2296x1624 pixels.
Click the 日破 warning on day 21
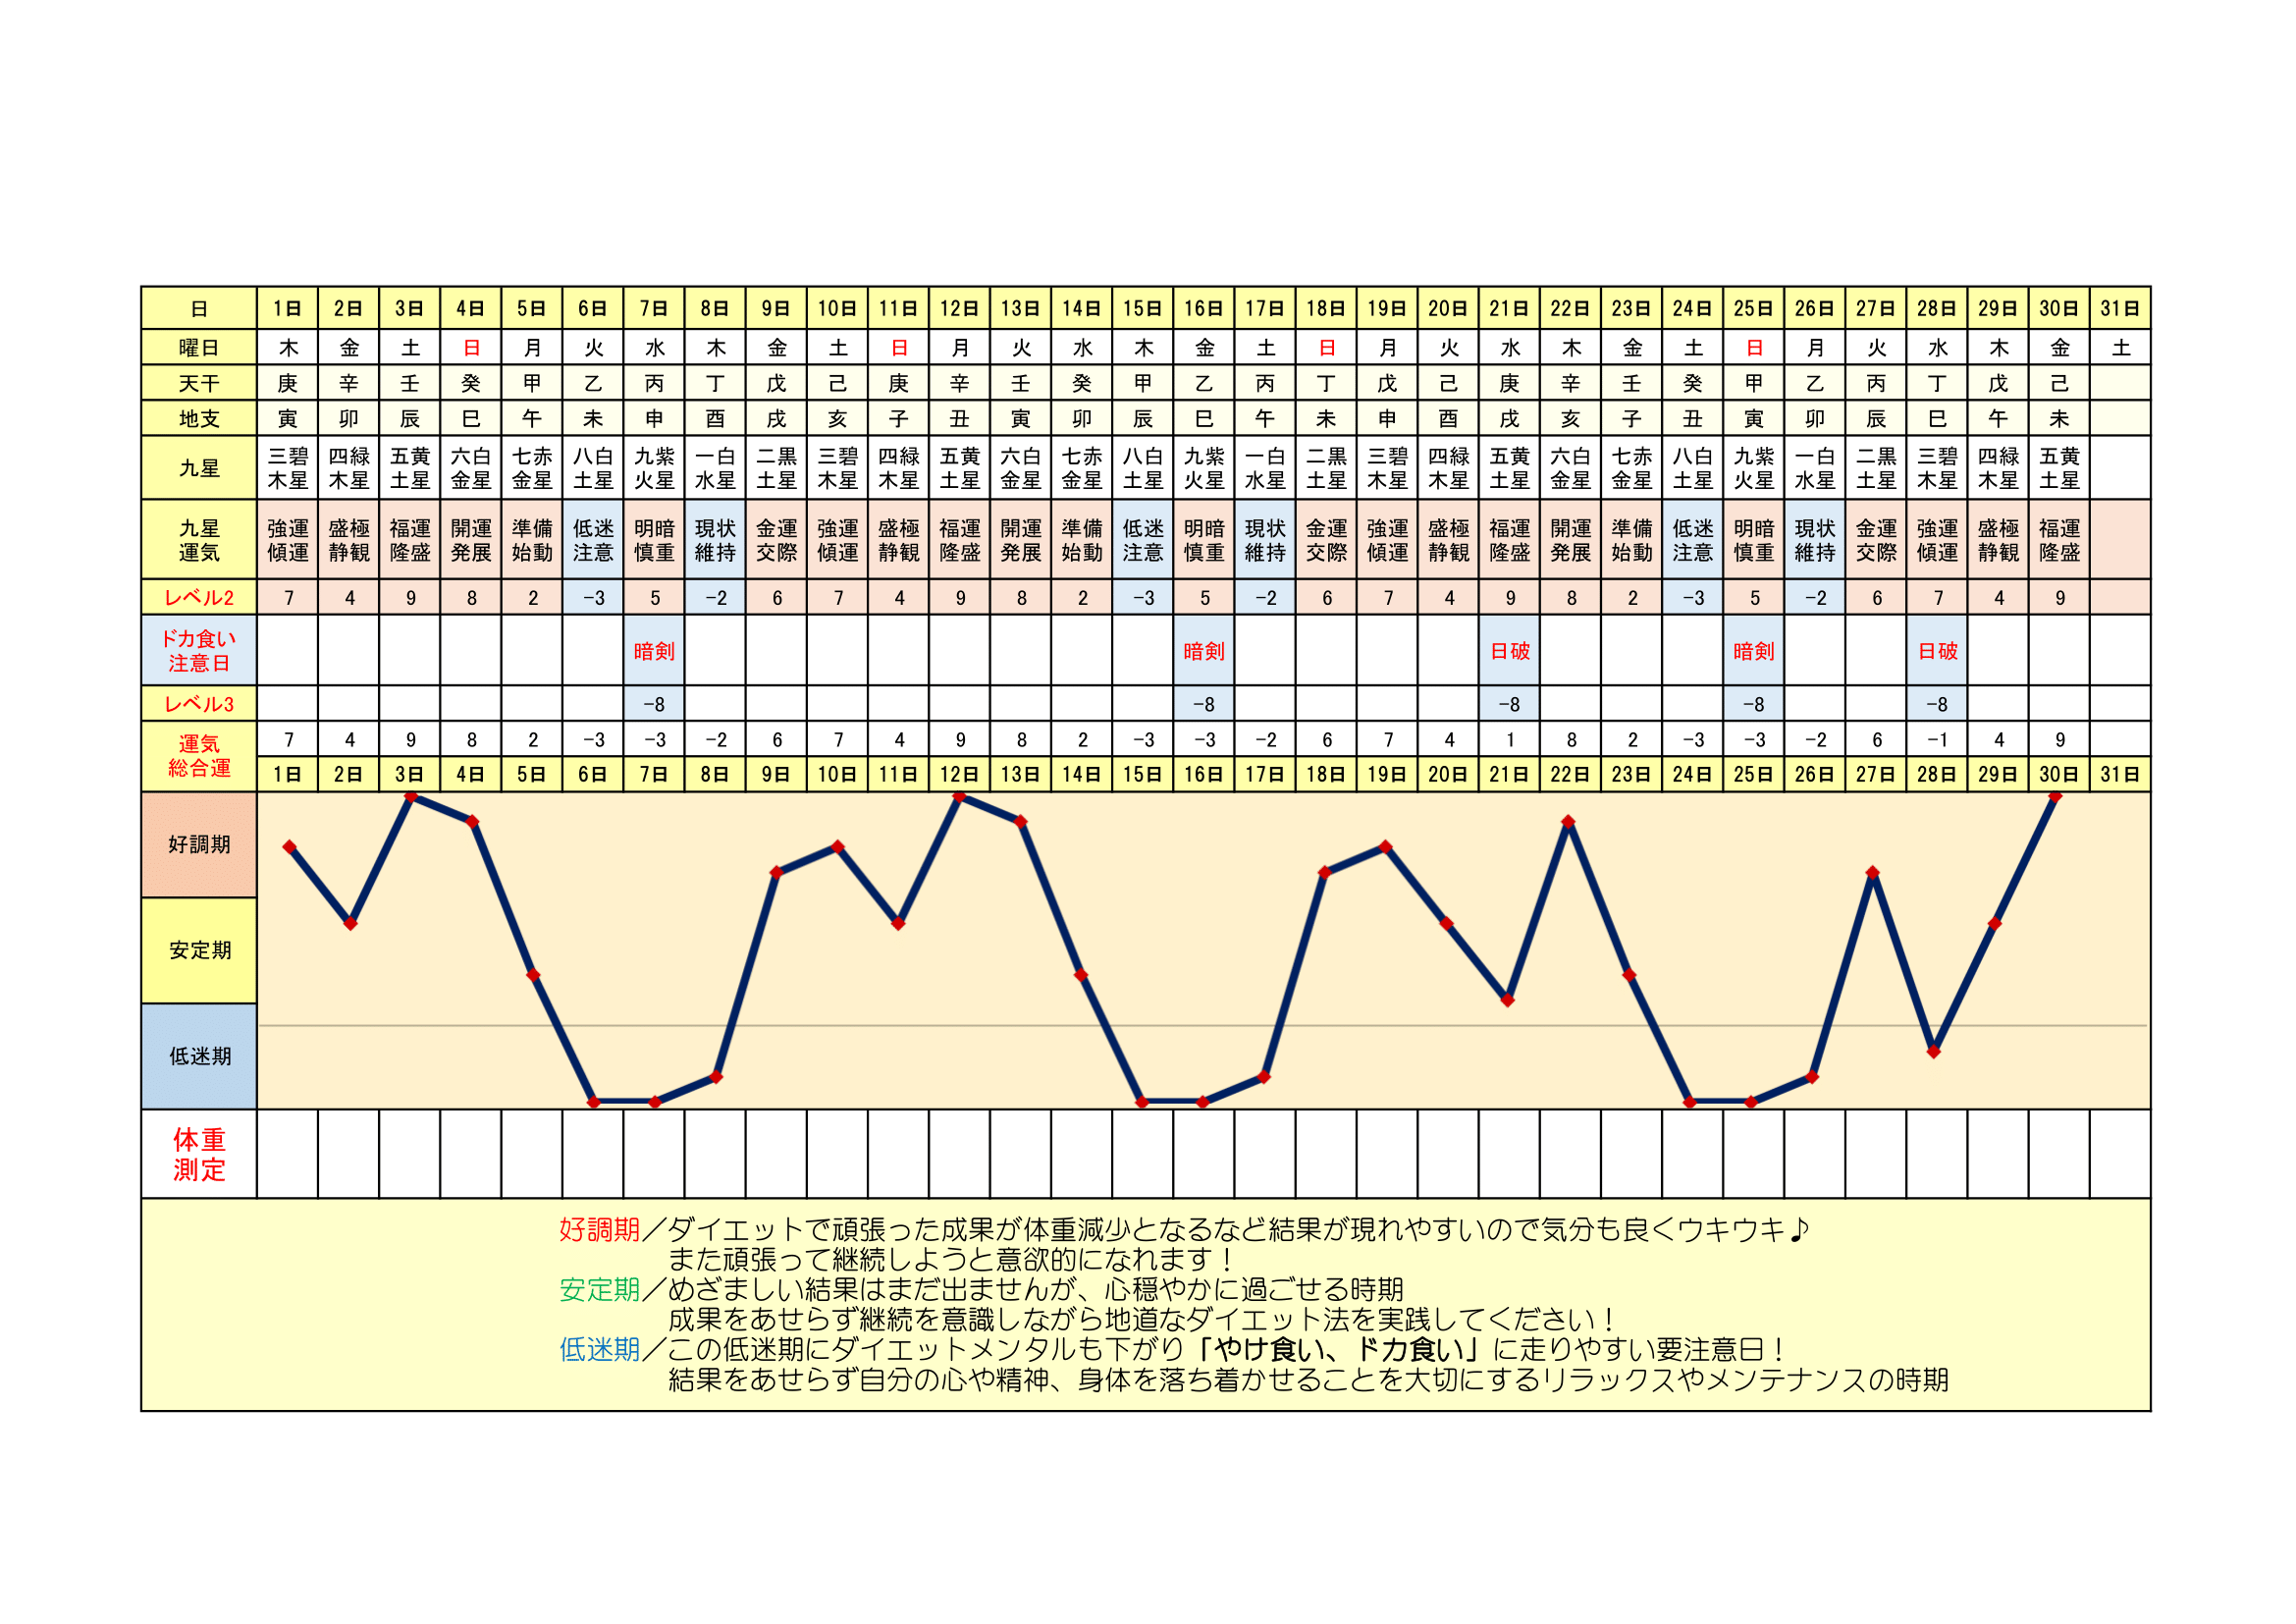click(x=1509, y=651)
